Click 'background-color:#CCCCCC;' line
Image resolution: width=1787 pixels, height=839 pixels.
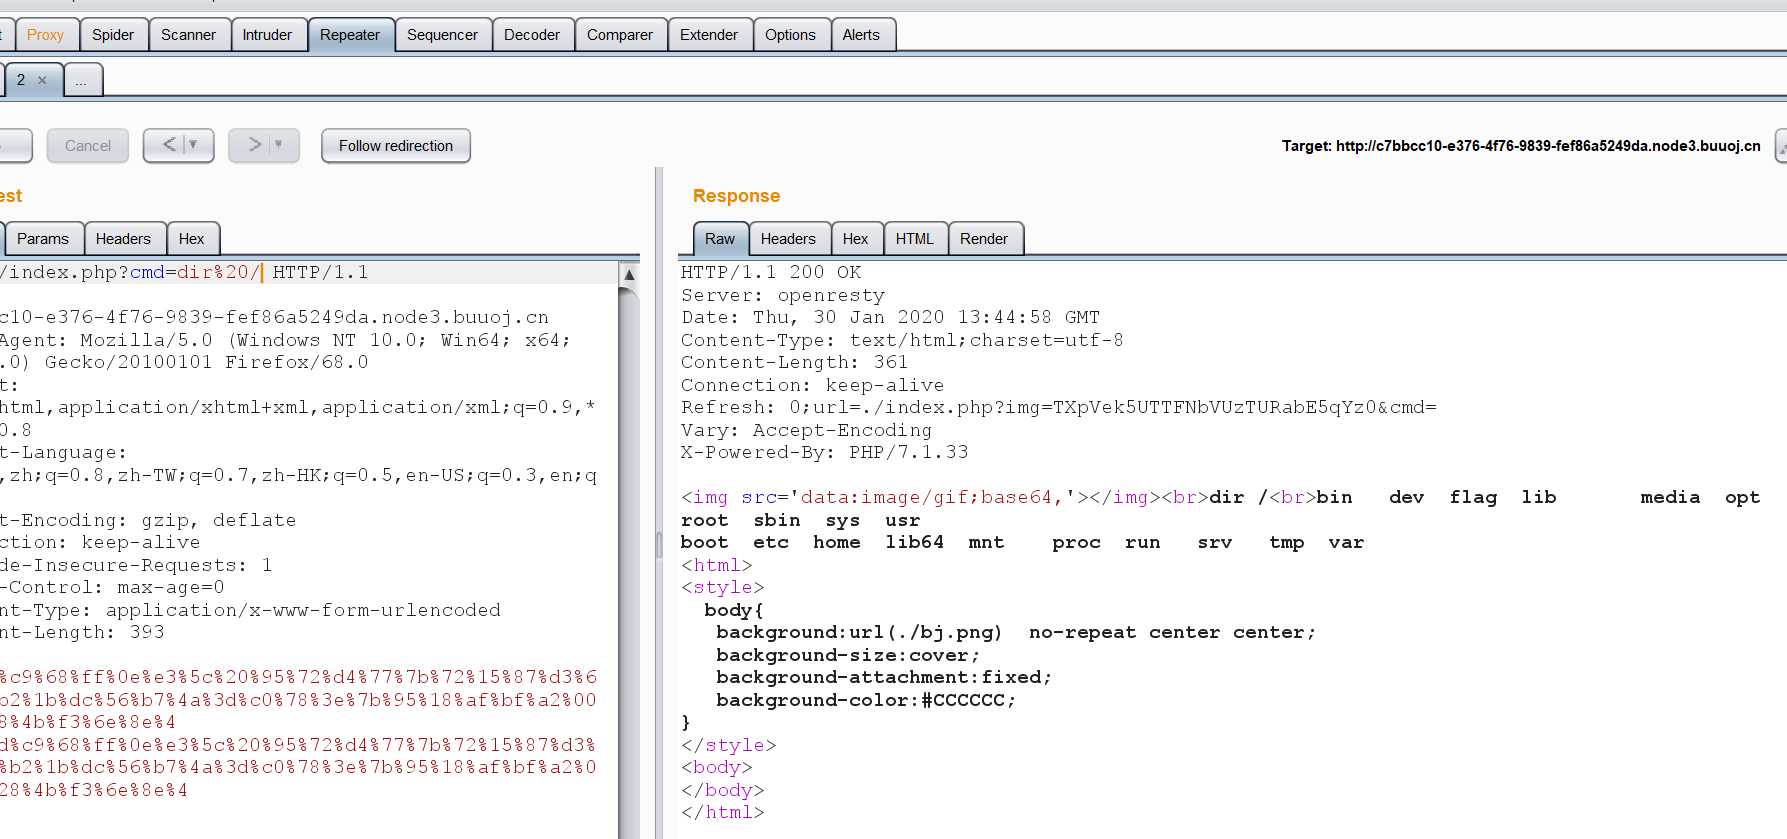pos(866,700)
